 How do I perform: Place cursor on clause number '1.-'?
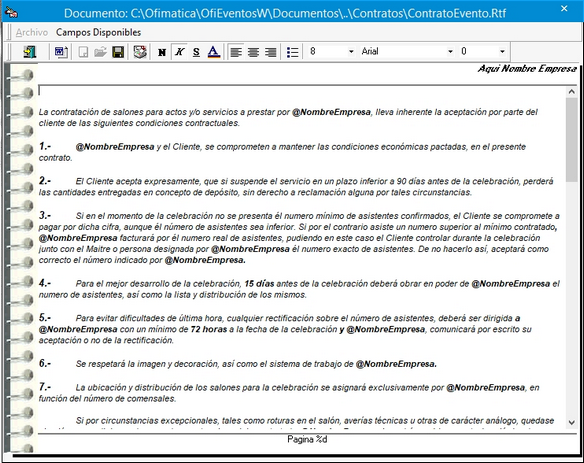point(45,146)
